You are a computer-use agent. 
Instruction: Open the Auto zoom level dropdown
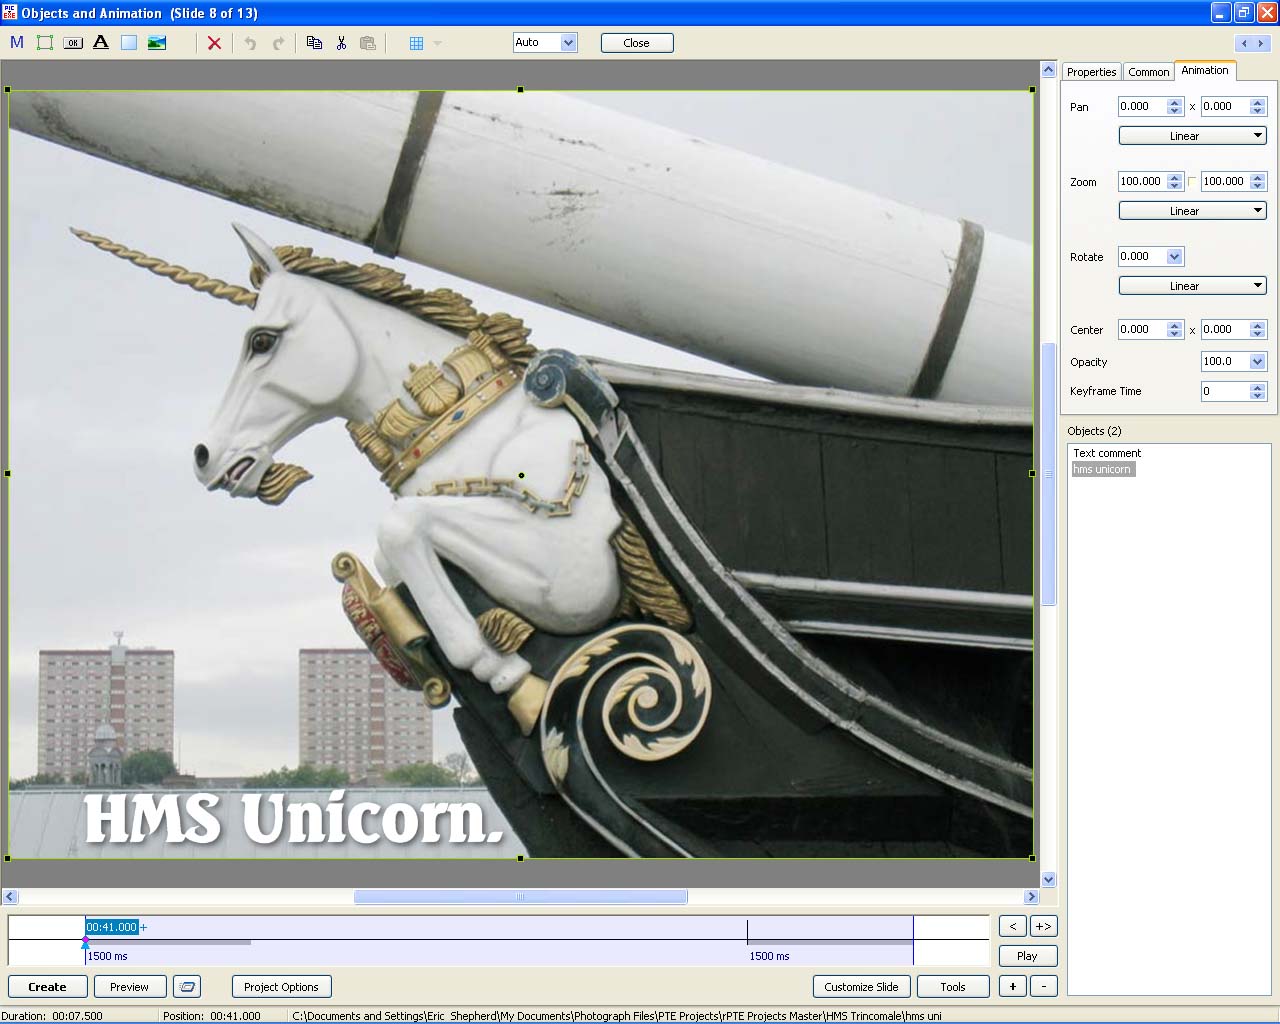point(568,42)
